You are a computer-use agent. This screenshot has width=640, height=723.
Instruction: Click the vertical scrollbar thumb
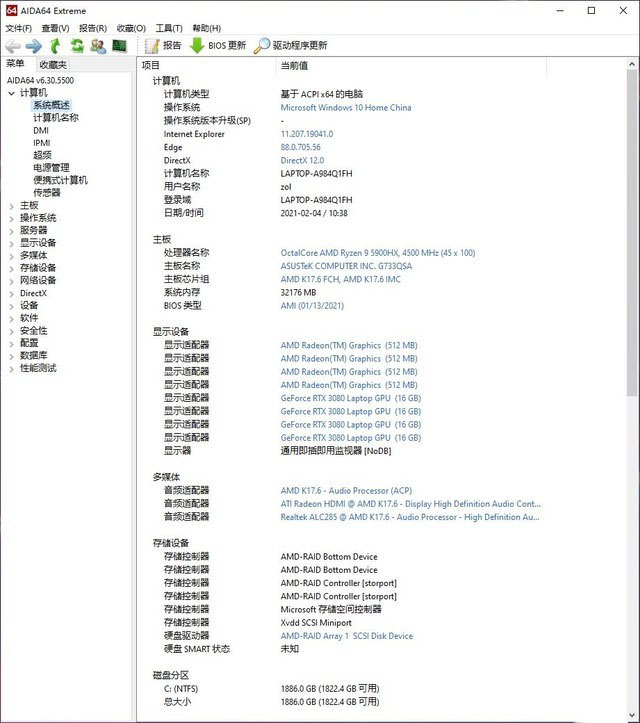tap(632, 233)
